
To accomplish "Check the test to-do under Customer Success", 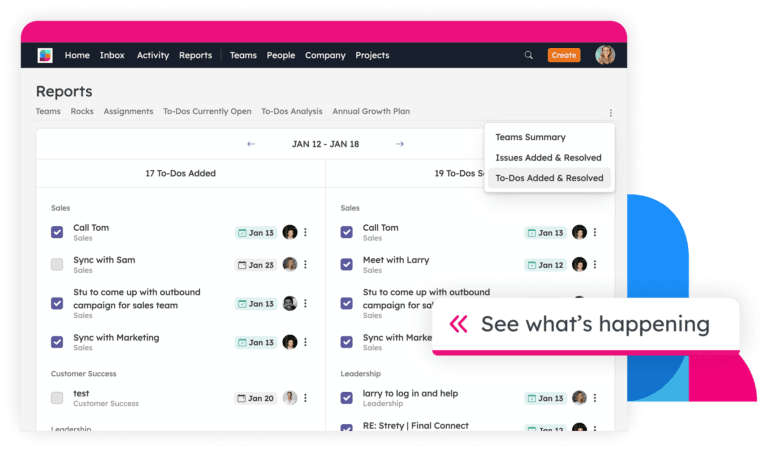I will tap(57, 398).
